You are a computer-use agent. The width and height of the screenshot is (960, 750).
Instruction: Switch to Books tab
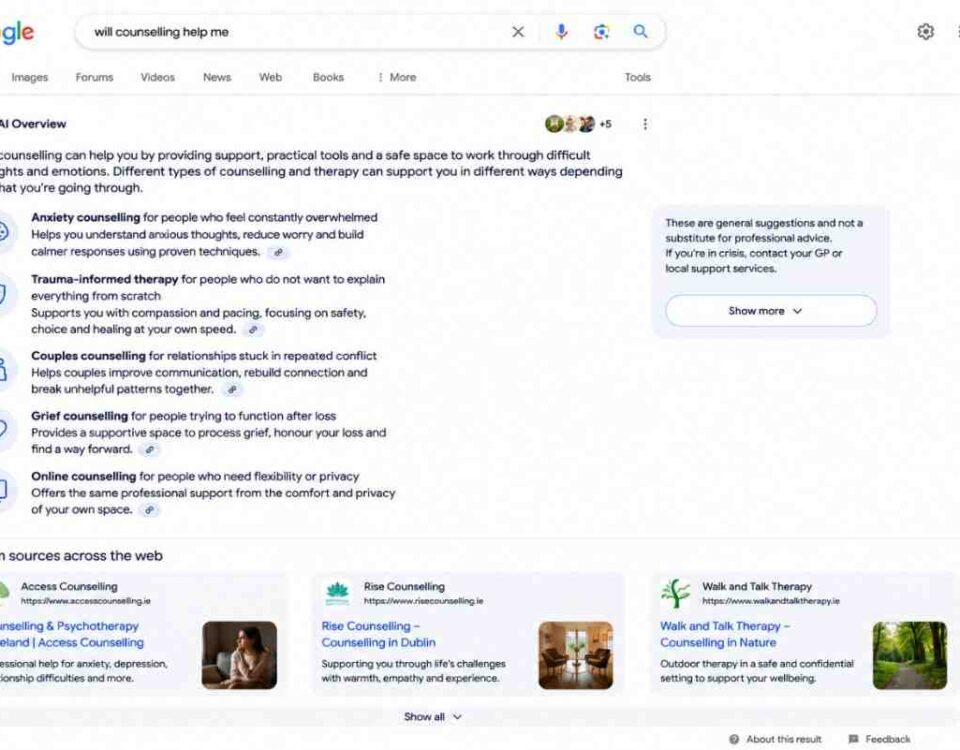pyautogui.click(x=328, y=77)
